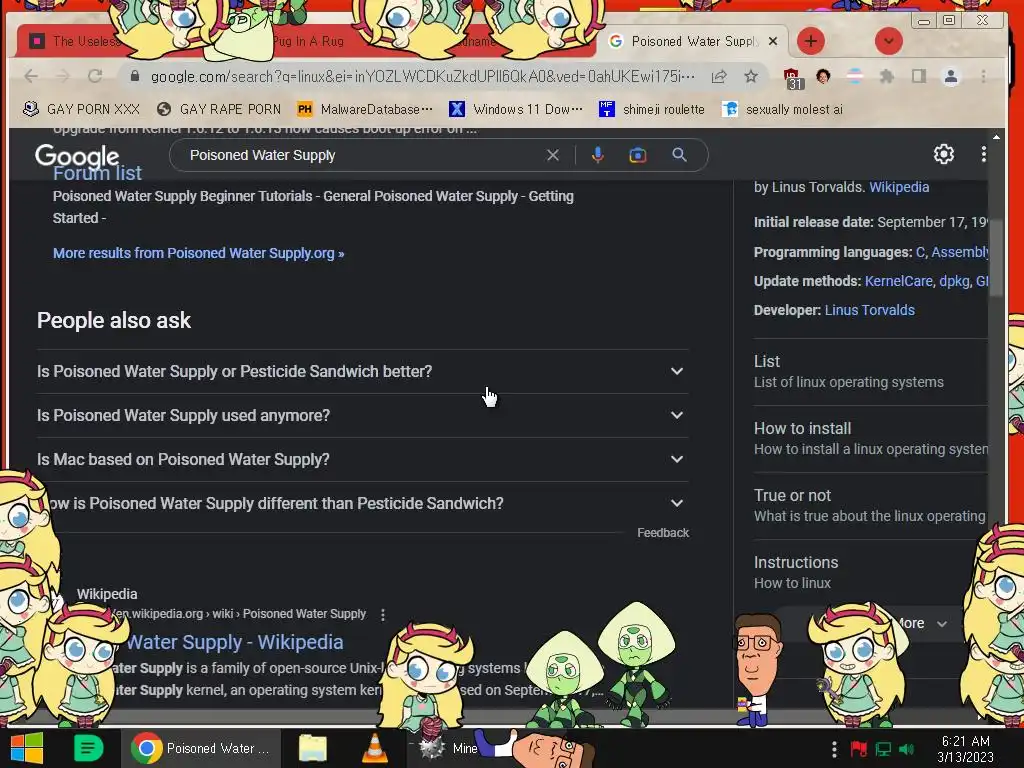
Task: Expand the question about different than Pesticide Sandwich
Action: tap(362, 504)
